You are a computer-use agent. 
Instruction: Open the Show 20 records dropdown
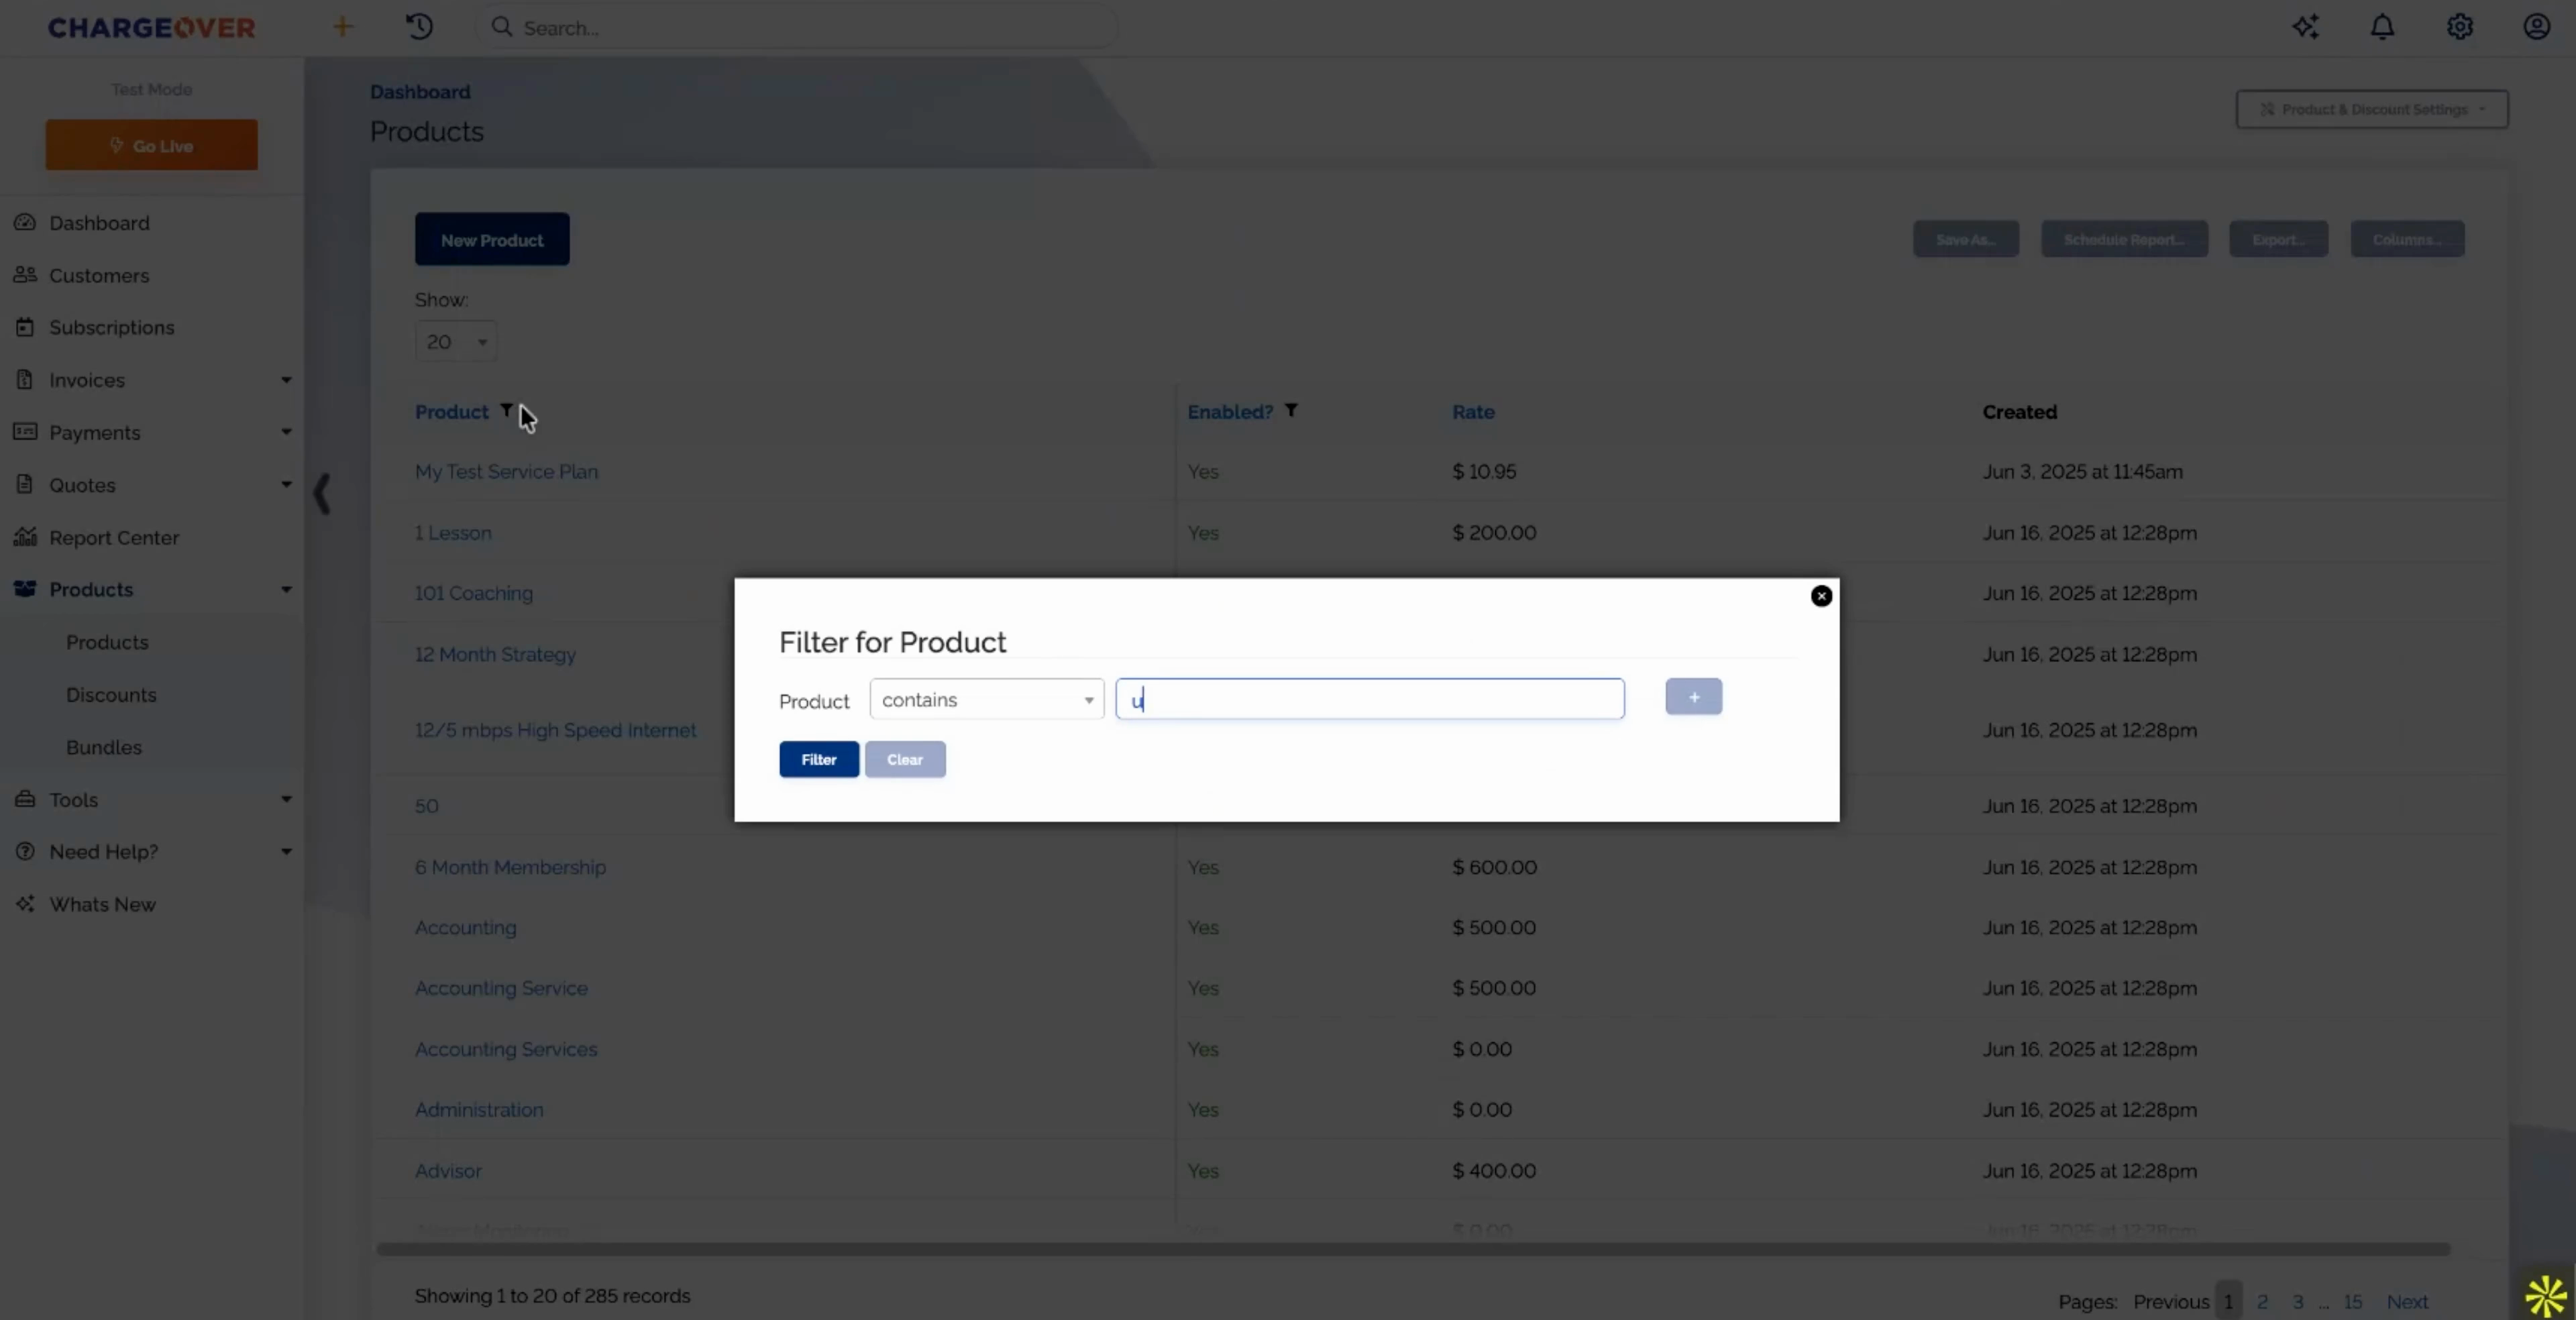point(456,342)
